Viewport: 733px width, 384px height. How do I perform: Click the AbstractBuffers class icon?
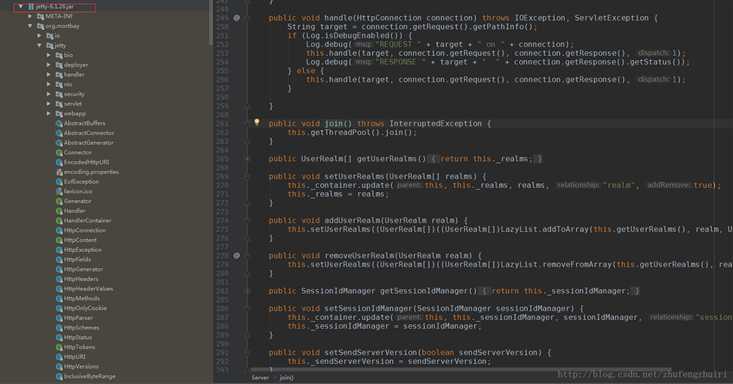[x=59, y=123]
